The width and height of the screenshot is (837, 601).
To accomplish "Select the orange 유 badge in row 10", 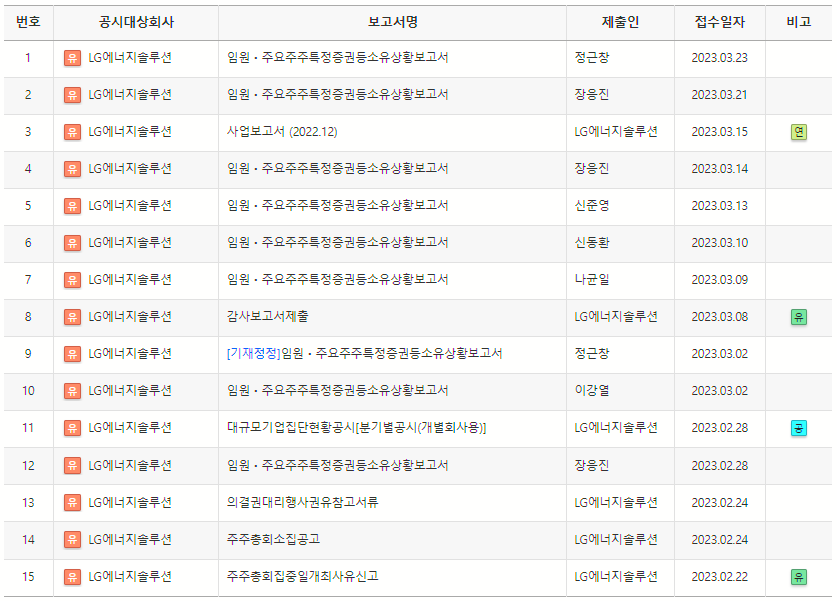I will 72,391.
